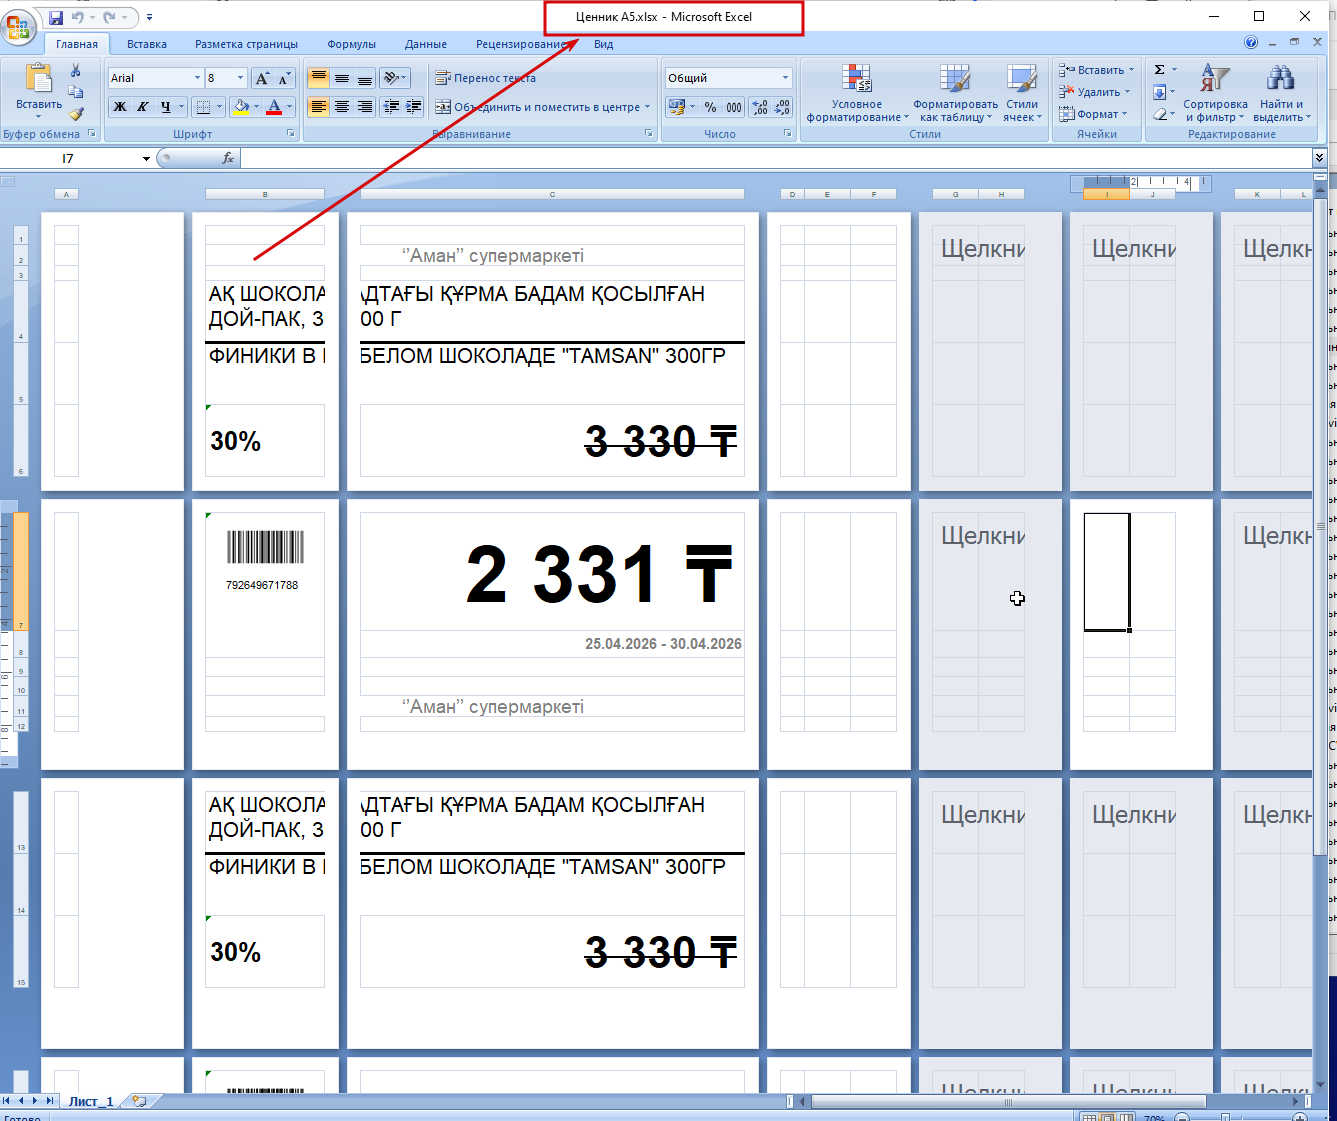Open the text orientation button
The image size is (1337, 1121).
click(396, 78)
